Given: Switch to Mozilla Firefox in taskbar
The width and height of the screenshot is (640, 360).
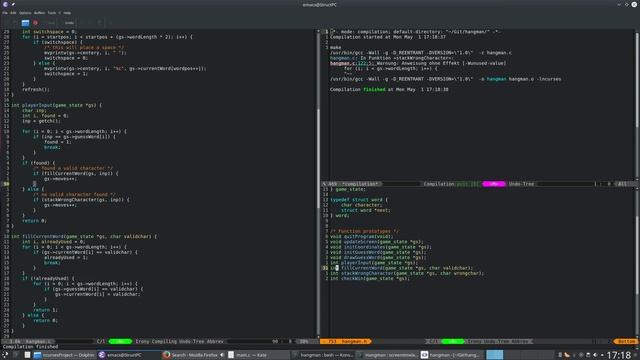Looking at the screenshot, I should point(194,355).
